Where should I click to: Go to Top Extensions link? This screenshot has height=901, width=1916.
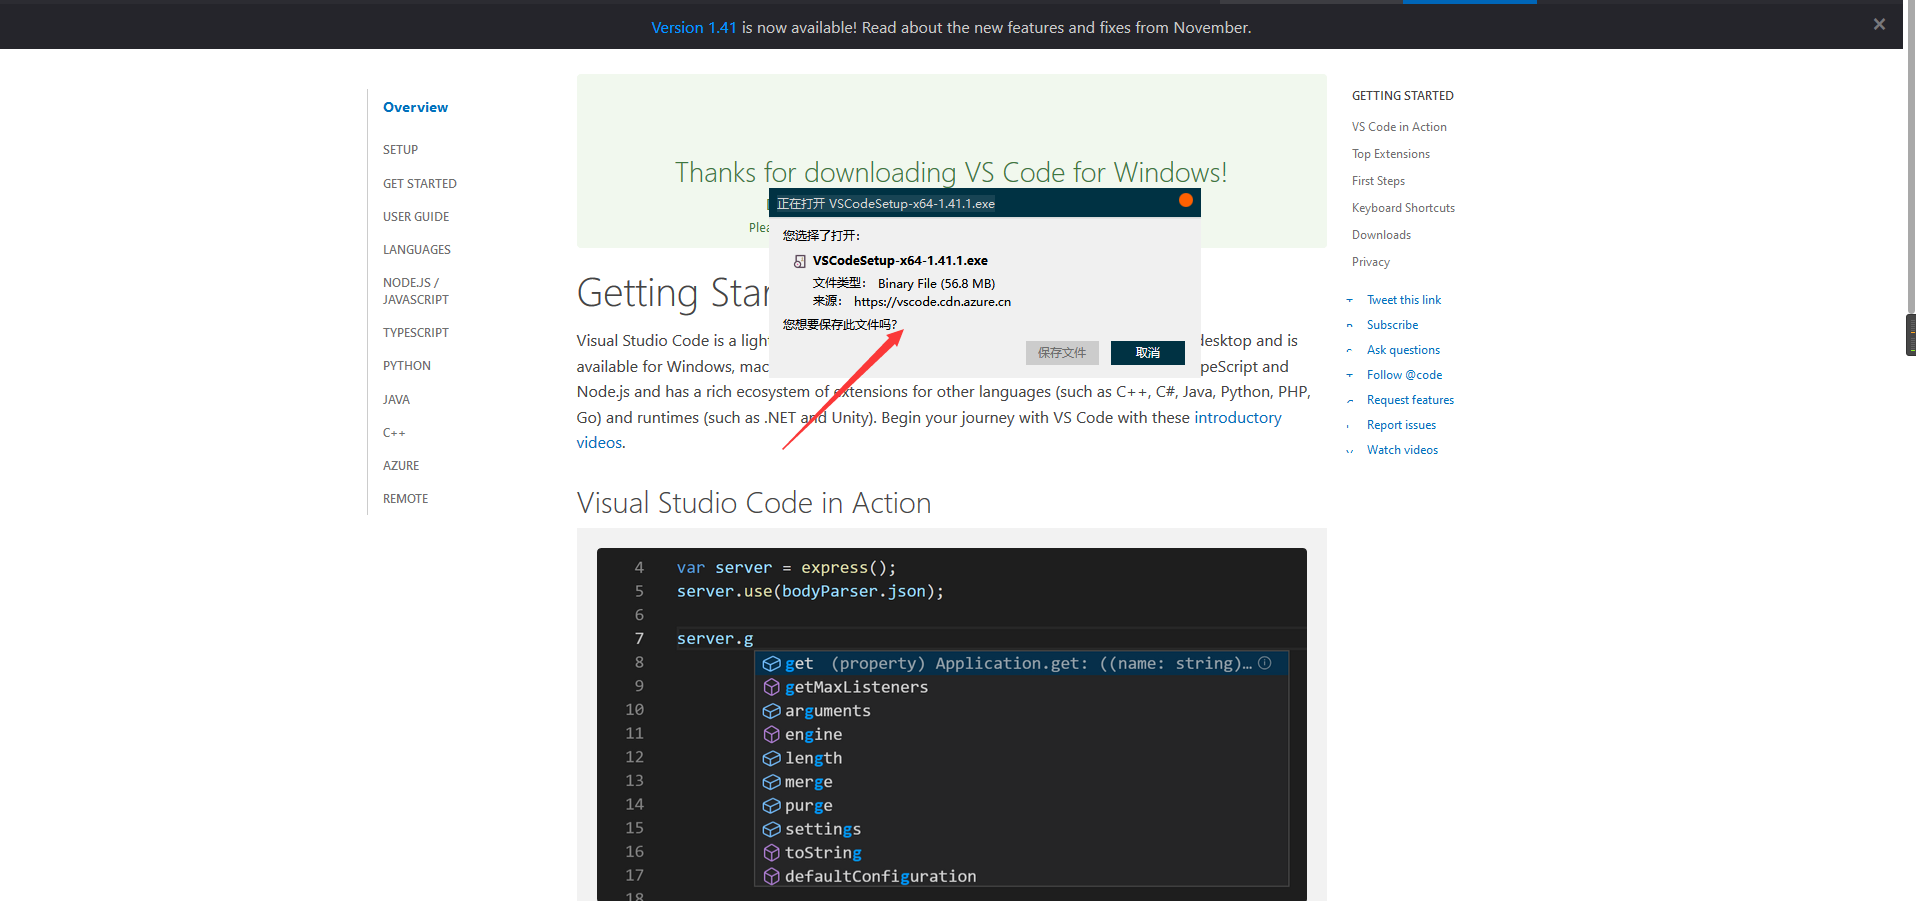point(1391,154)
